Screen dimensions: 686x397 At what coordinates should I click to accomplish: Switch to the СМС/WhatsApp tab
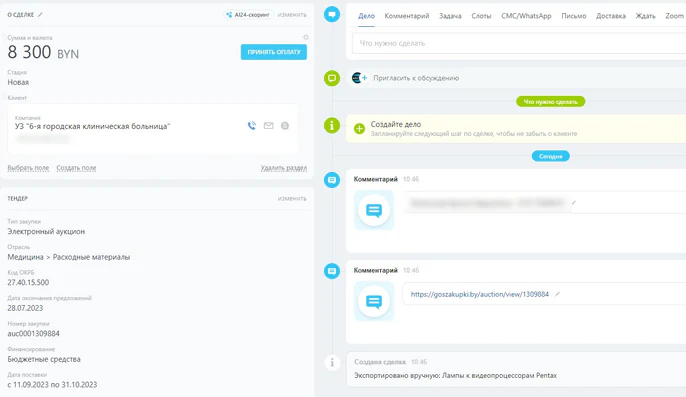[526, 16]
